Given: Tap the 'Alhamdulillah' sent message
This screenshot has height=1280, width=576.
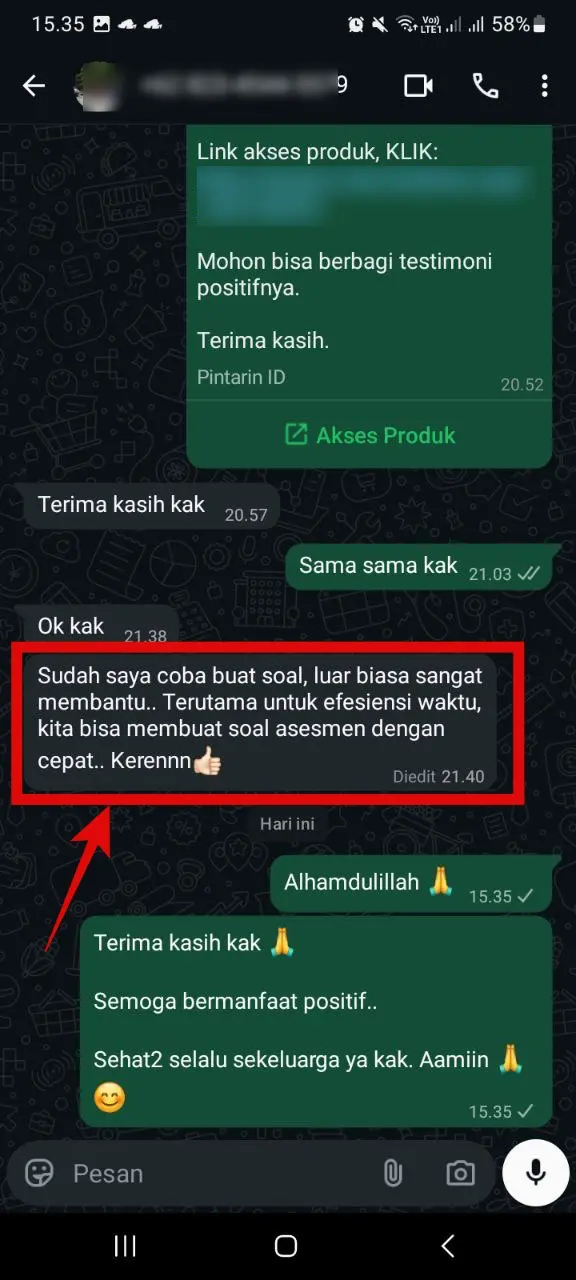Looking at the screenshot, I should 411,883.
